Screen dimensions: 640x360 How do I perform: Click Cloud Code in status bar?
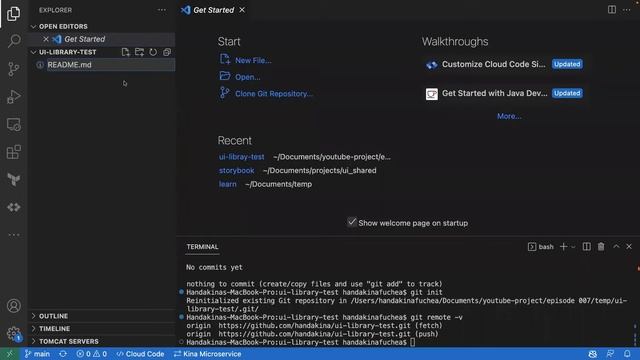click(140, 354)
